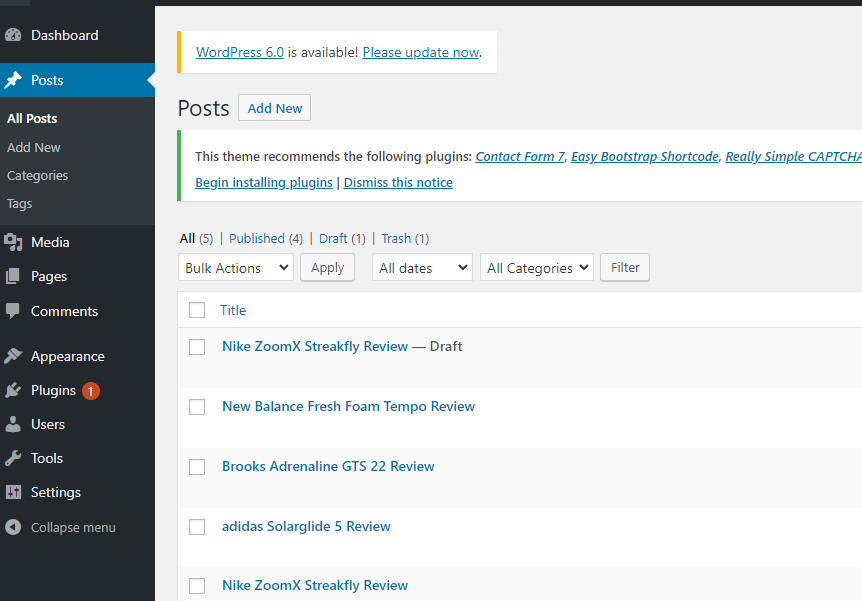Viewport: 862px width, 601px height.
Task: Click the Appearance paintbrush icon
Action: tap(13, 356)
